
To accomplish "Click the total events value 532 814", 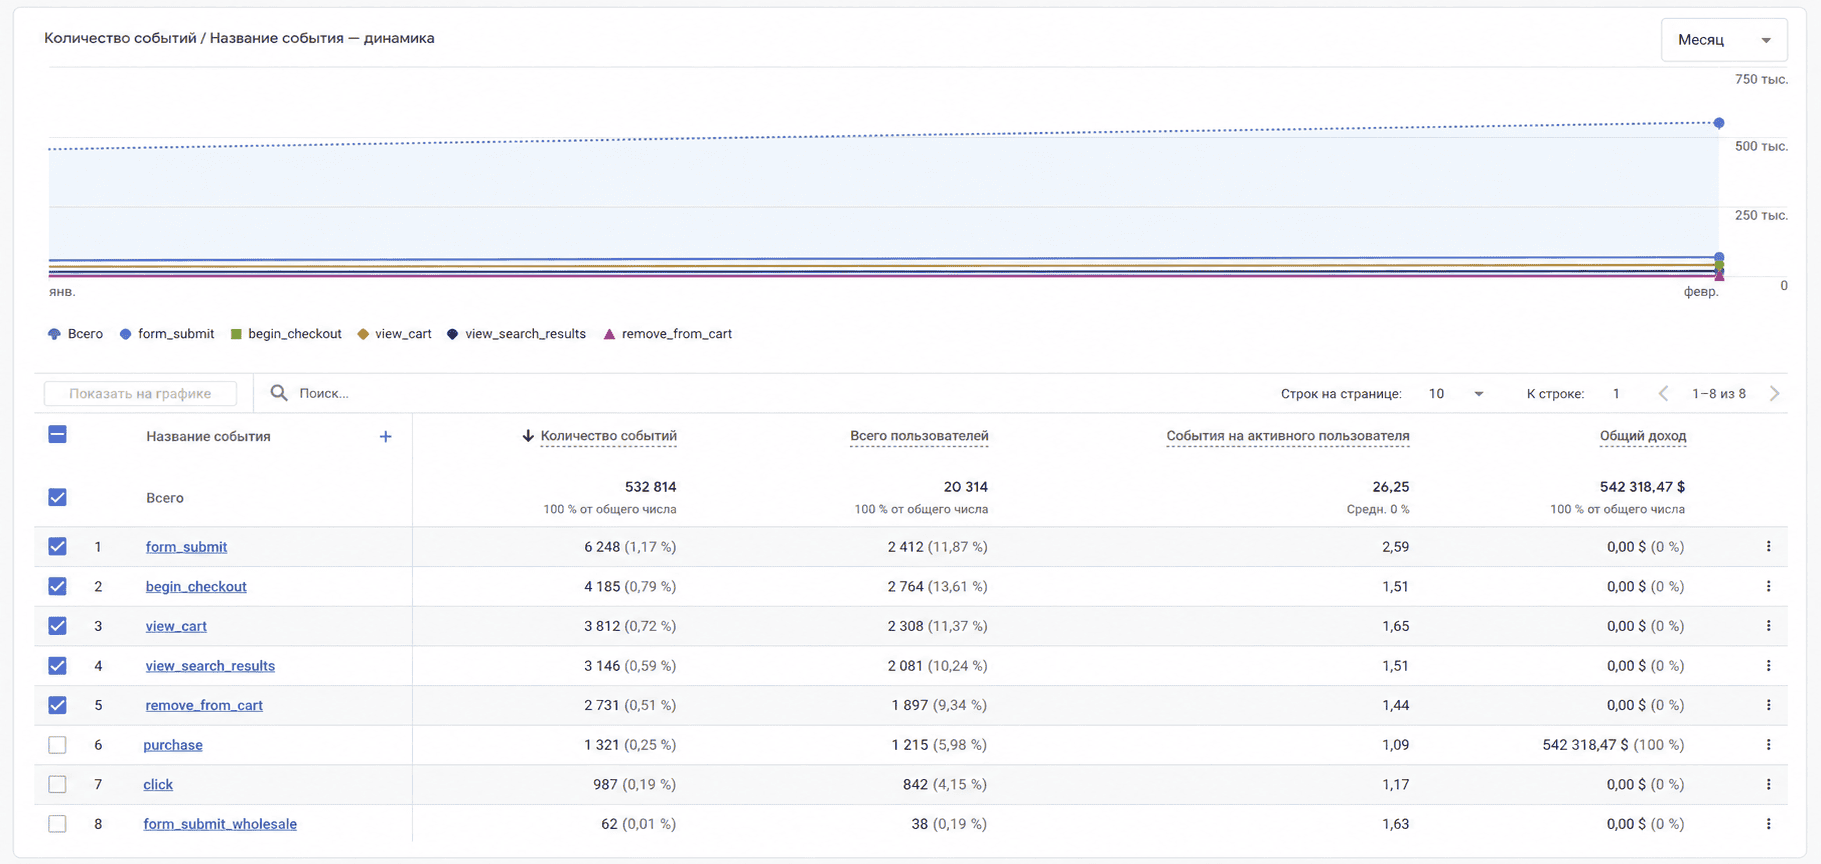I will pyautogui.click(x=650, y=487).
